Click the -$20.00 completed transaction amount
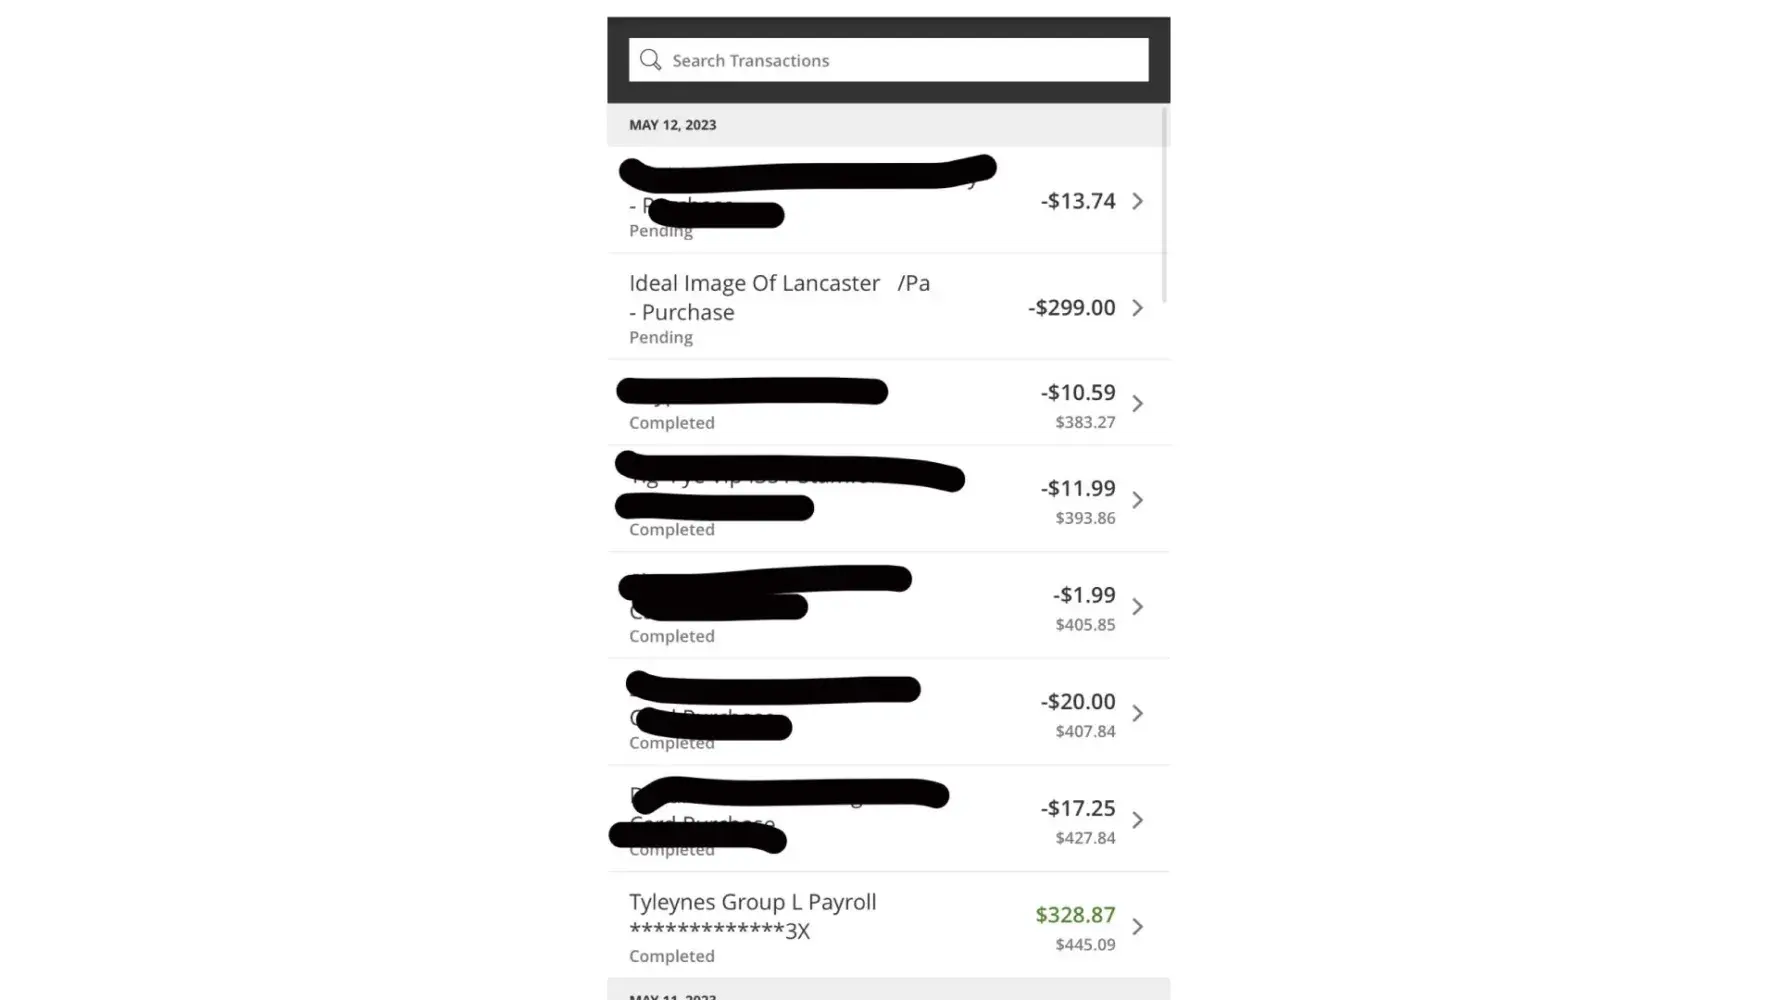Screen dimensions: 1778x1000 tap(1077, 702)
